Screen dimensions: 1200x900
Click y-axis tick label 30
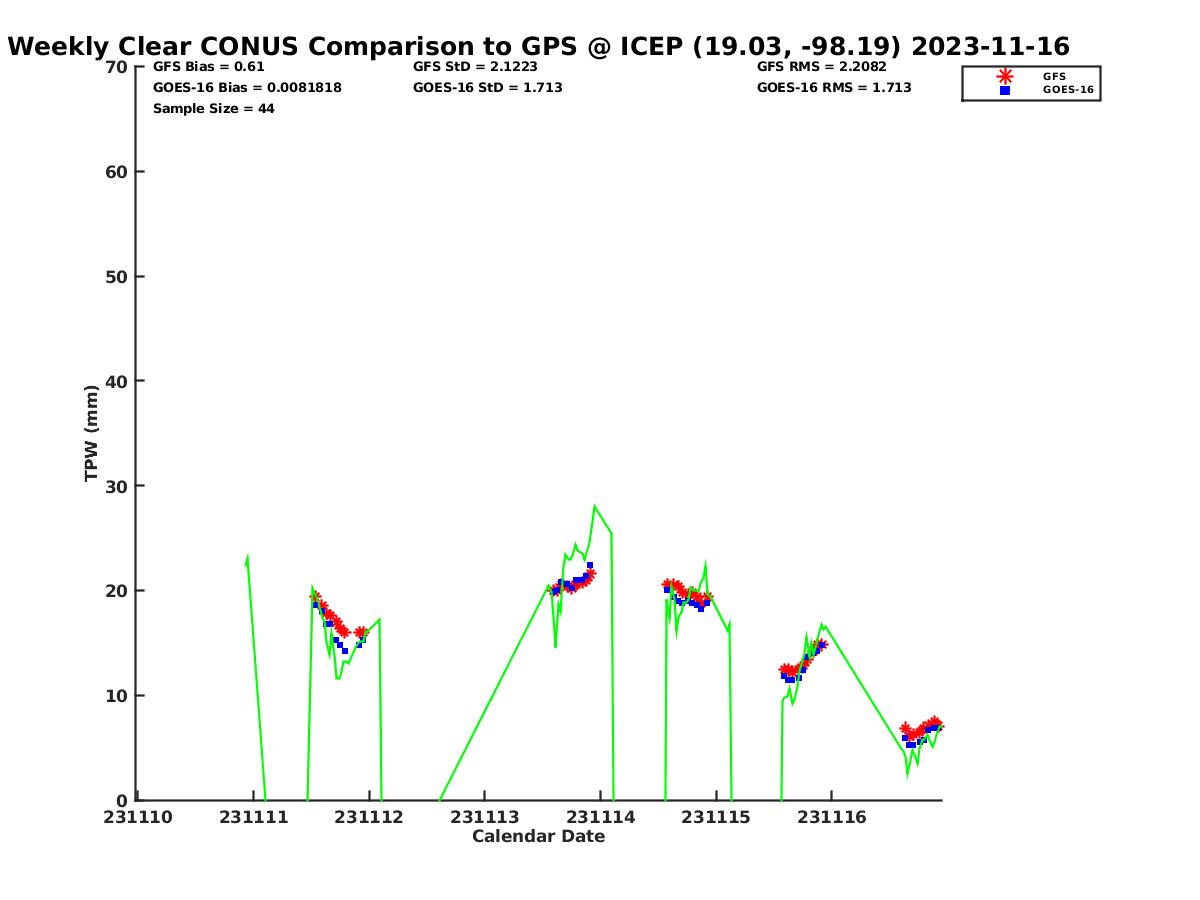pyautogui.click(x=117, y=487)
